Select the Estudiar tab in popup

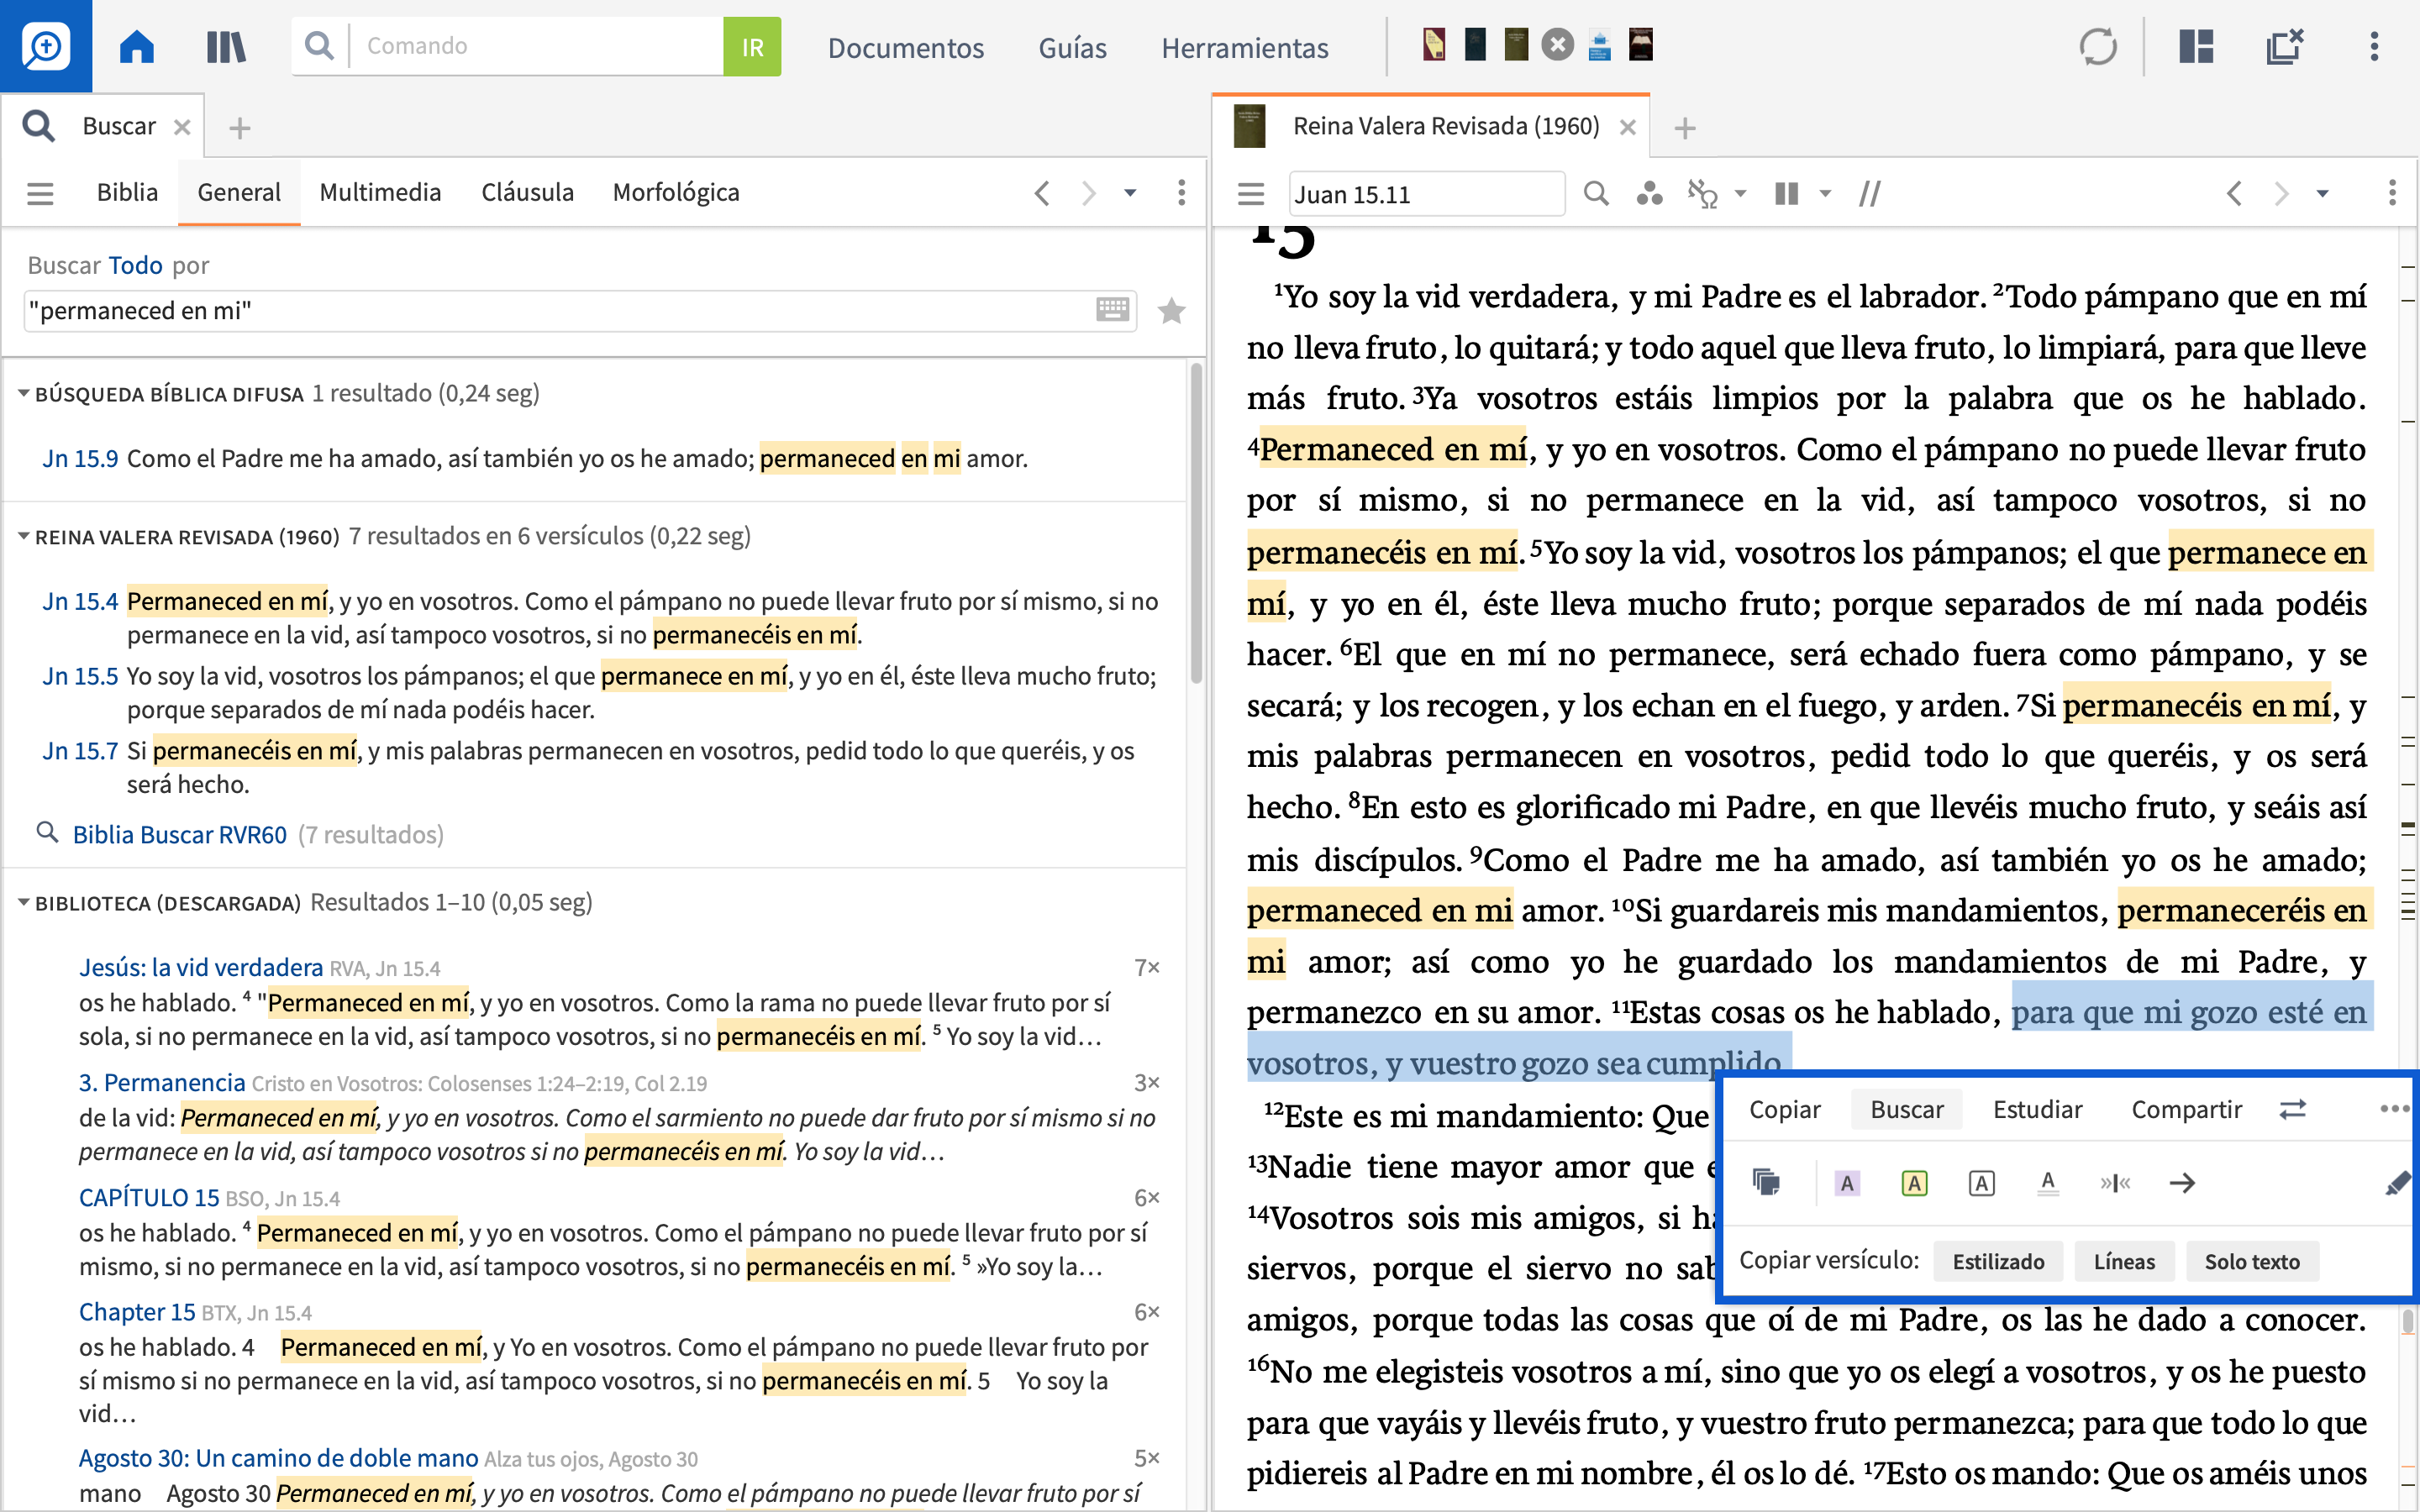2037,1109
